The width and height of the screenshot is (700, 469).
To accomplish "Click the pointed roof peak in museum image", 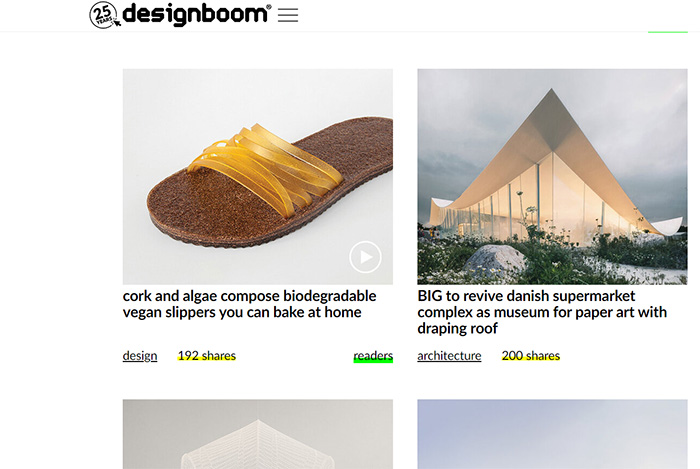I will (552, 96).
